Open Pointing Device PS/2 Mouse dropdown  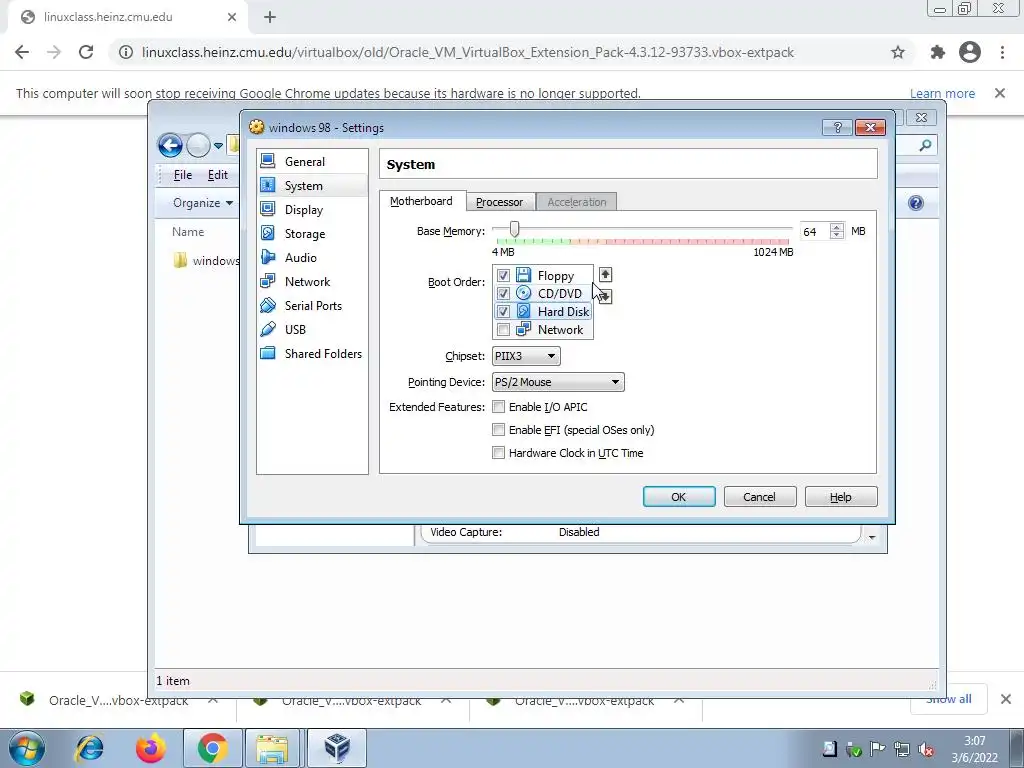click(x=558, y=382)
